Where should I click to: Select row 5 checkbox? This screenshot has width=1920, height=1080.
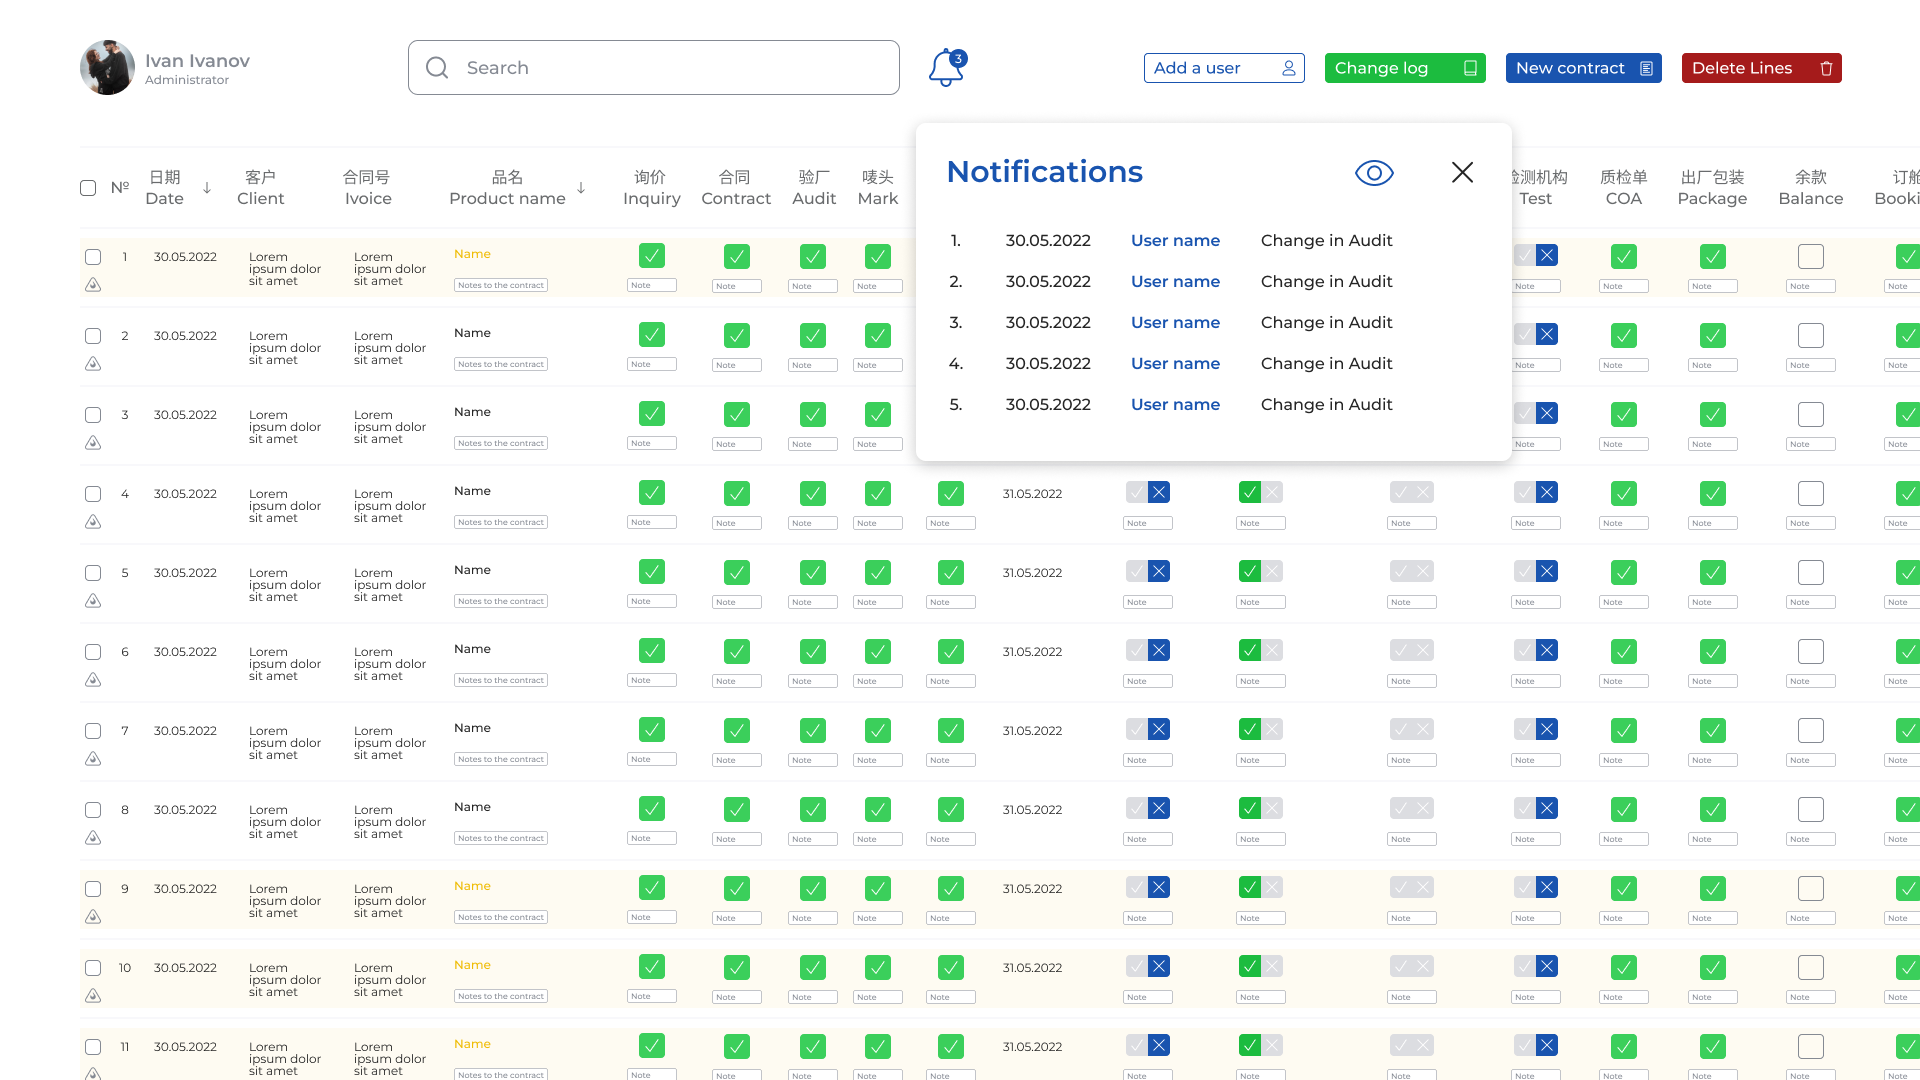point(93,573)
